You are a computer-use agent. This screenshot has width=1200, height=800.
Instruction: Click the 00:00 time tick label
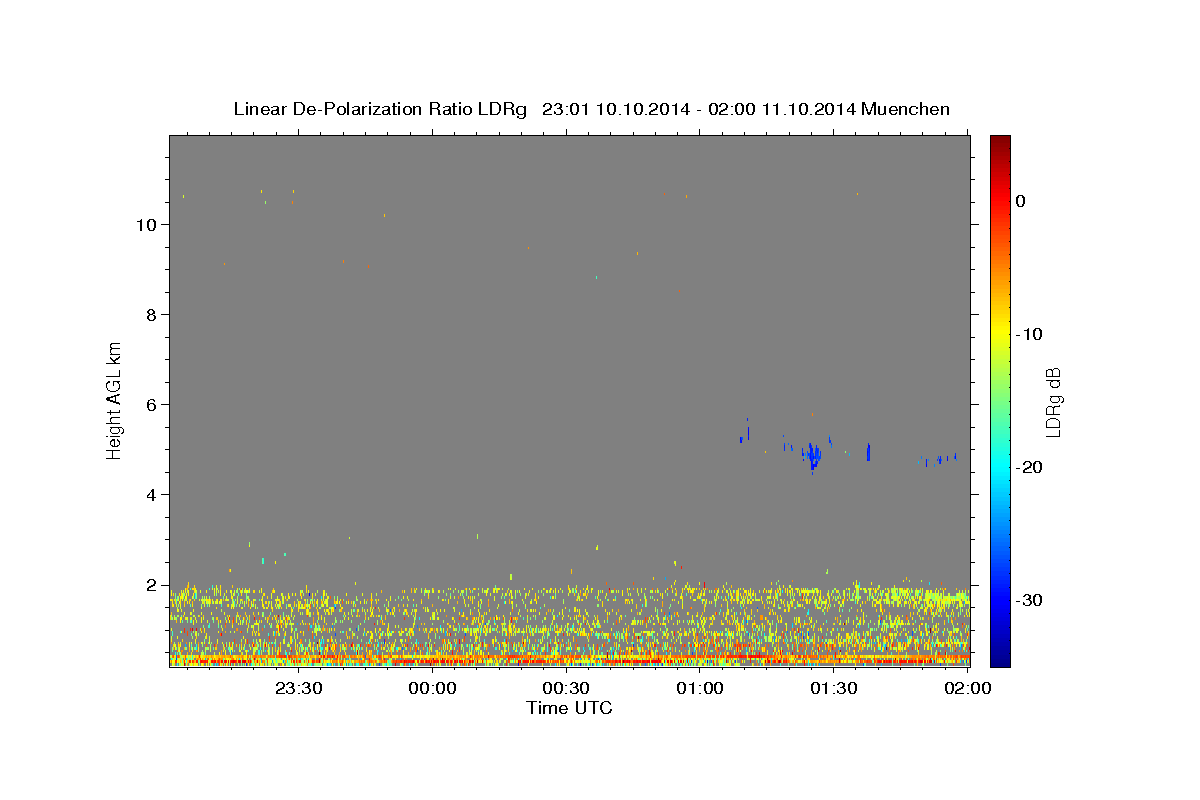coord(434,688)
